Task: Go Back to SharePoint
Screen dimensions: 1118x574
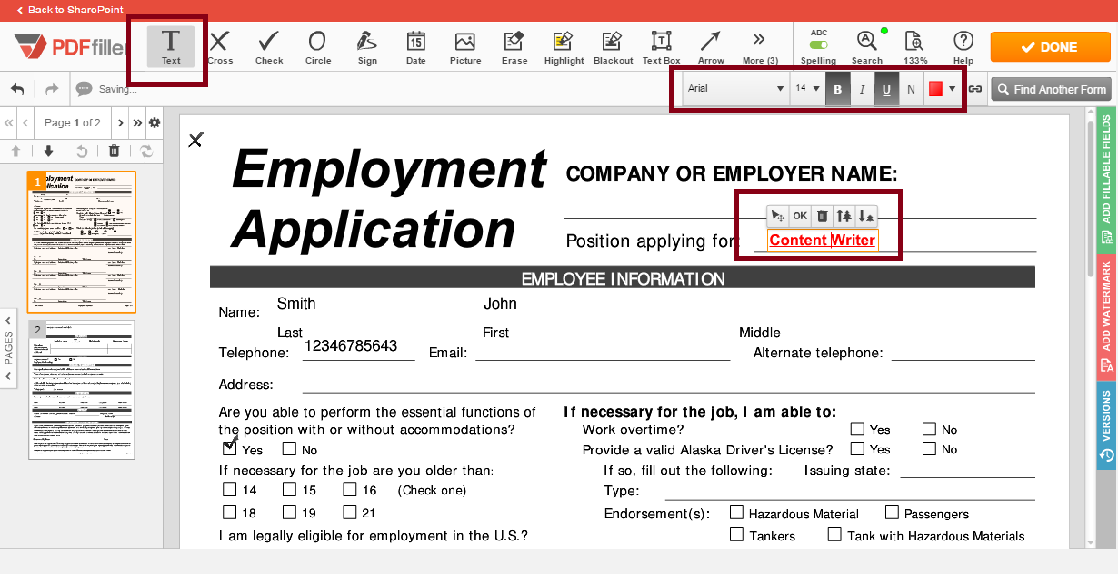Action: (70, 10)
